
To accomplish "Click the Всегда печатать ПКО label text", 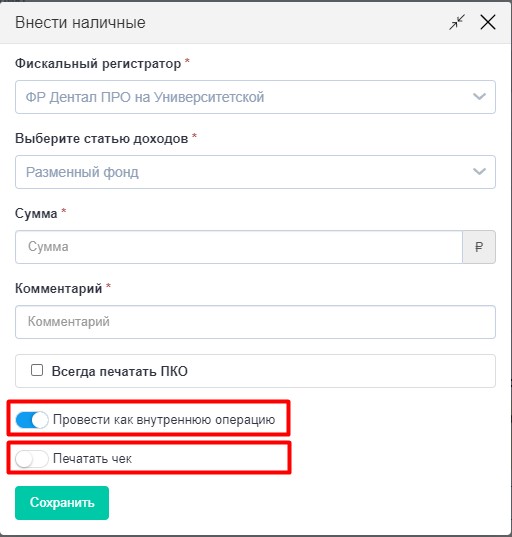I will pos(120,371).
